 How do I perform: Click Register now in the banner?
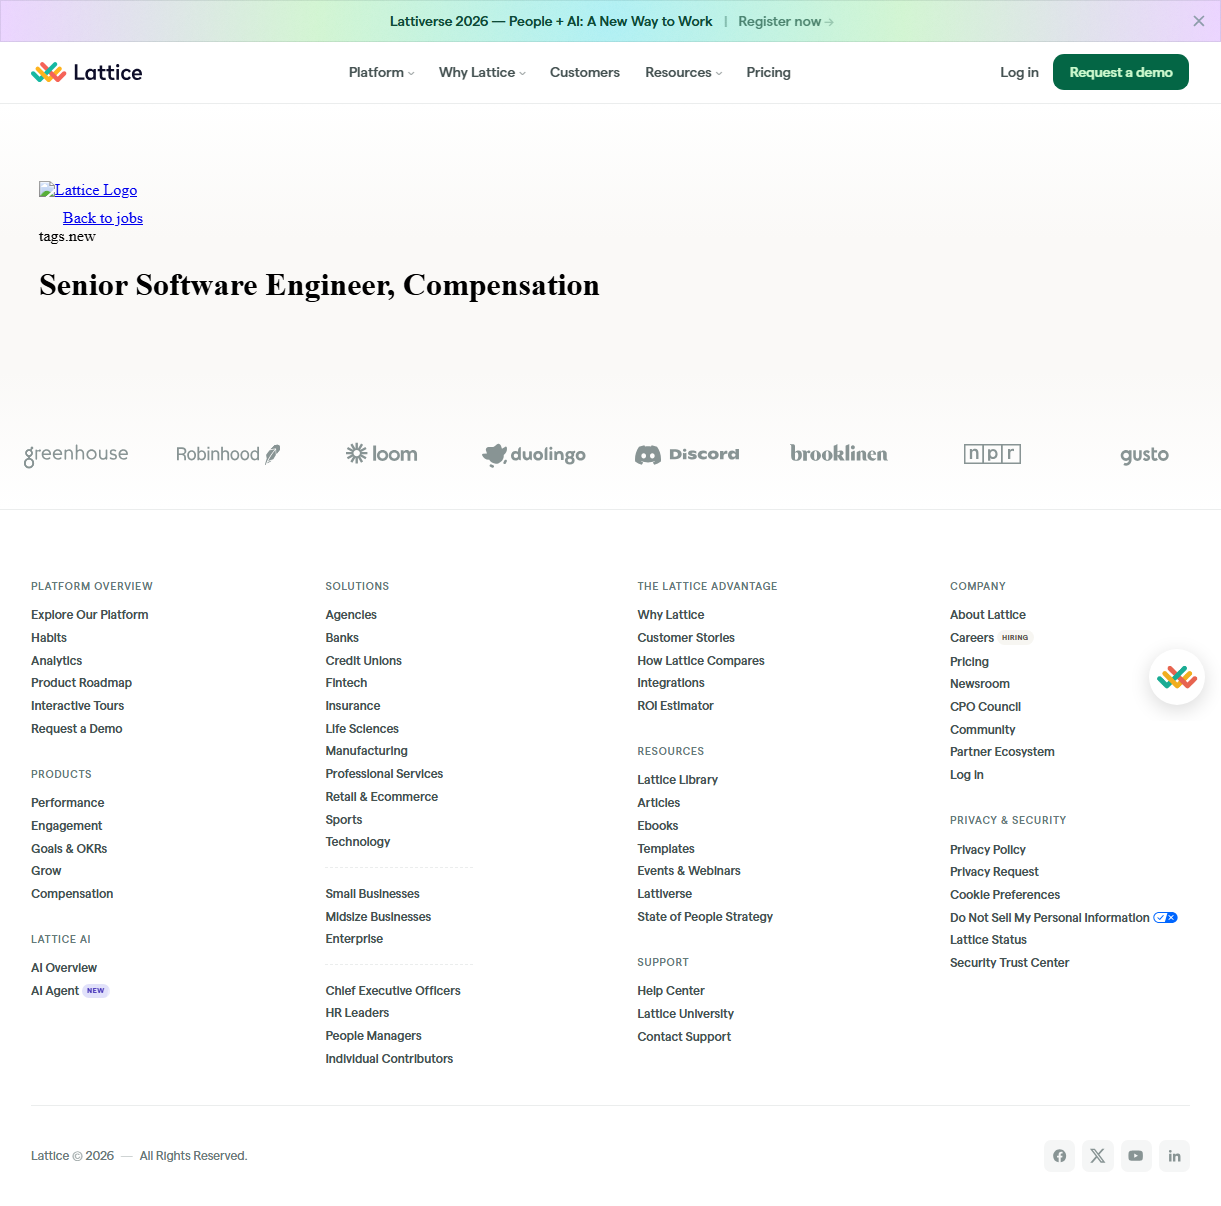pyautogui.click(x=785, y=21)
